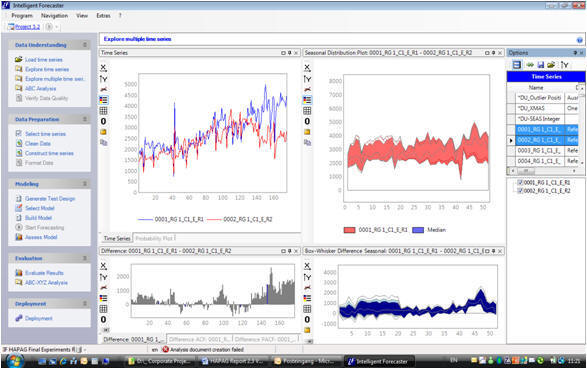Screen dimensions: 587x369
Task: Click the open folder icon in Options toolbar
Action: (x=551, y=65)
